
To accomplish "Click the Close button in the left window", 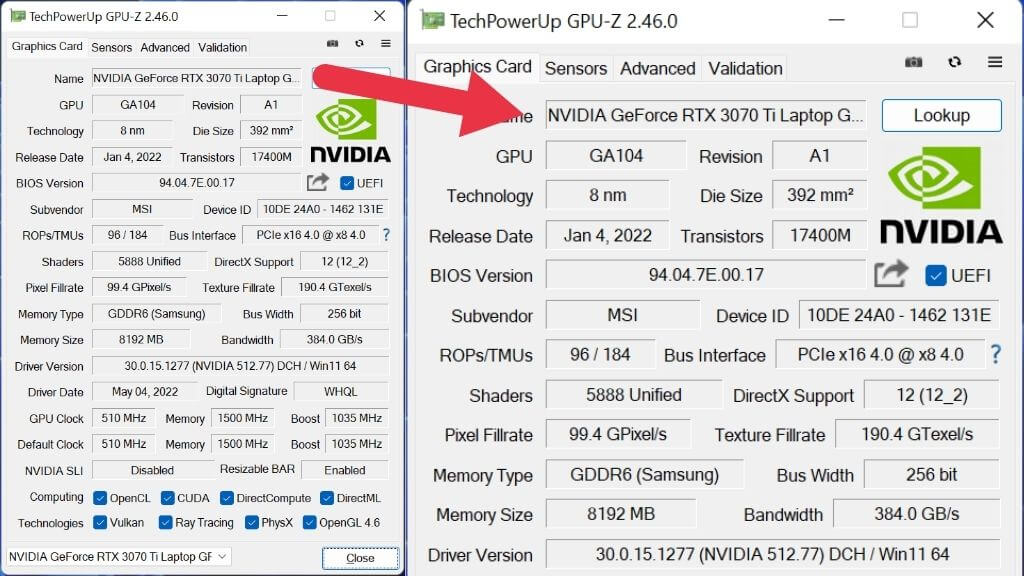I will click(360, 558).
